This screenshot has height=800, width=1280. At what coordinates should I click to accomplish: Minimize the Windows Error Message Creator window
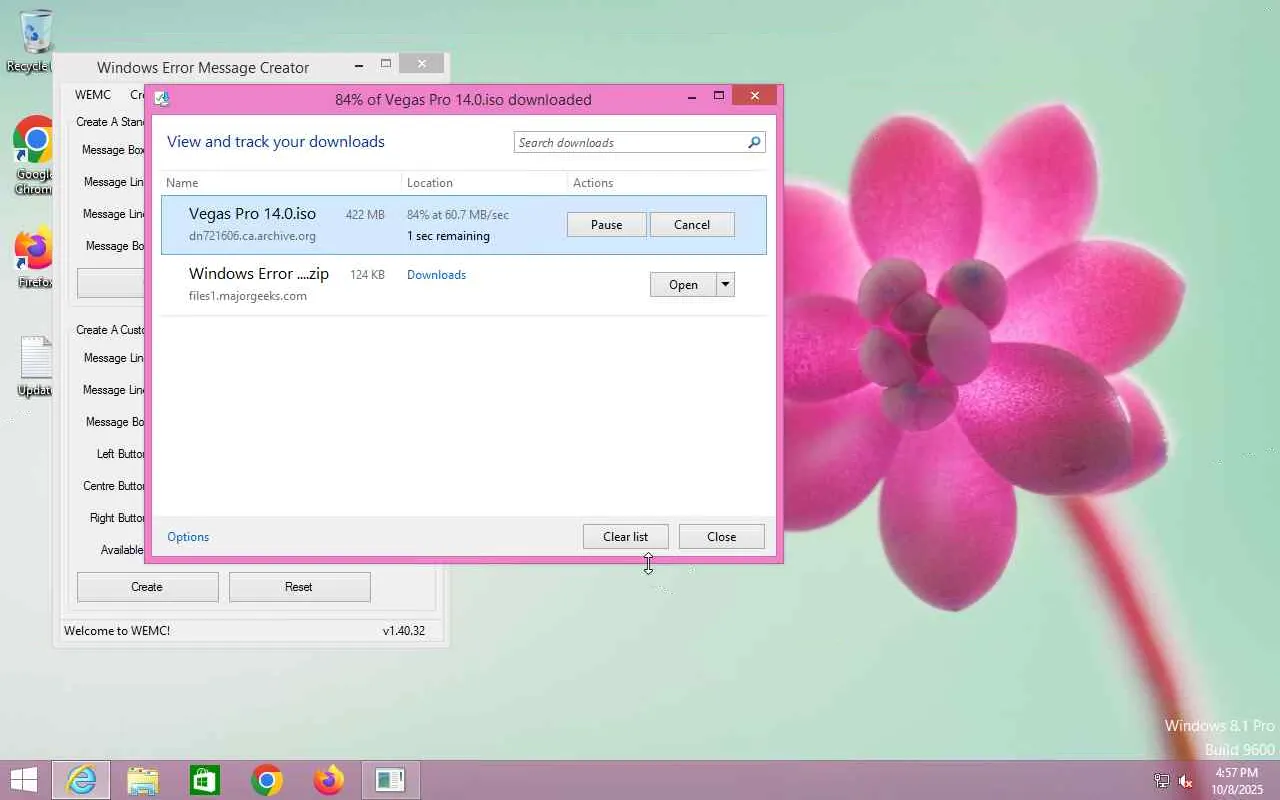click(359, 64)
